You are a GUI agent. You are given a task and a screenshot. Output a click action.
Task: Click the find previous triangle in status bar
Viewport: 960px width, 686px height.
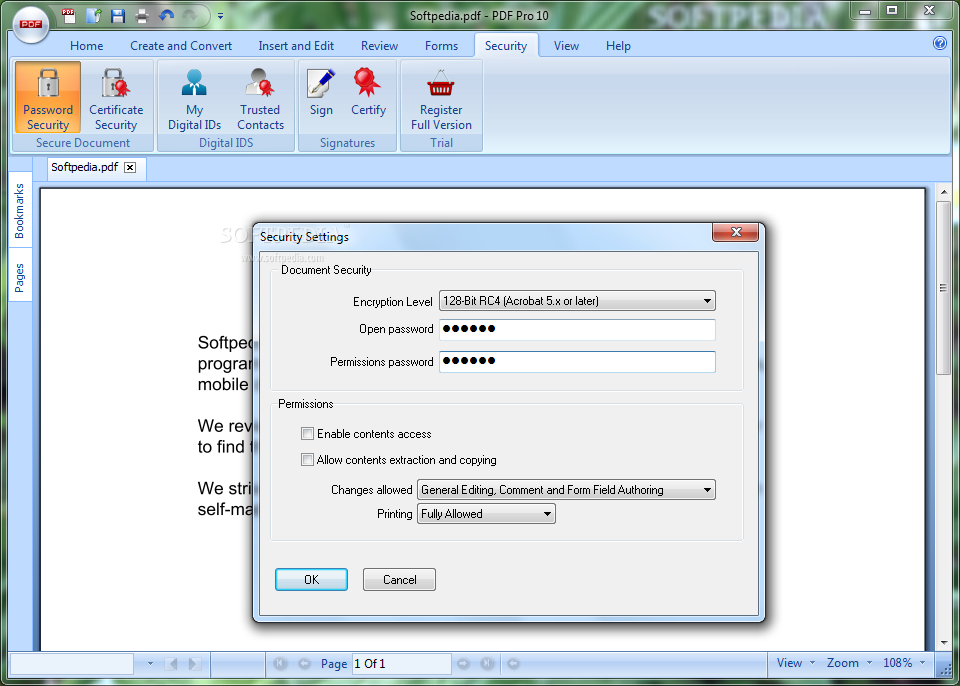point(171,663)
